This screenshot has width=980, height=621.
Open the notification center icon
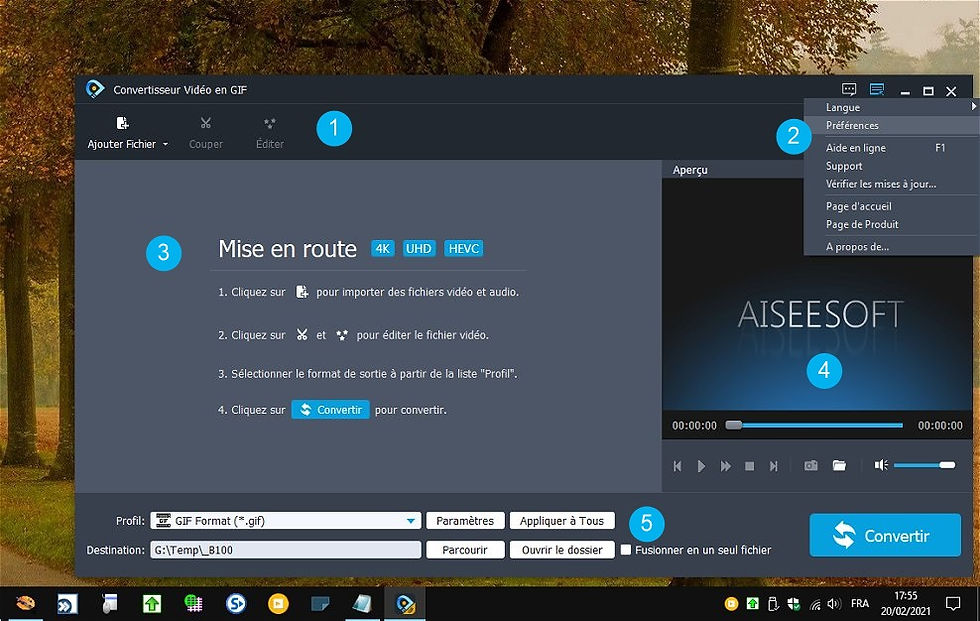[x=953, y=604]
